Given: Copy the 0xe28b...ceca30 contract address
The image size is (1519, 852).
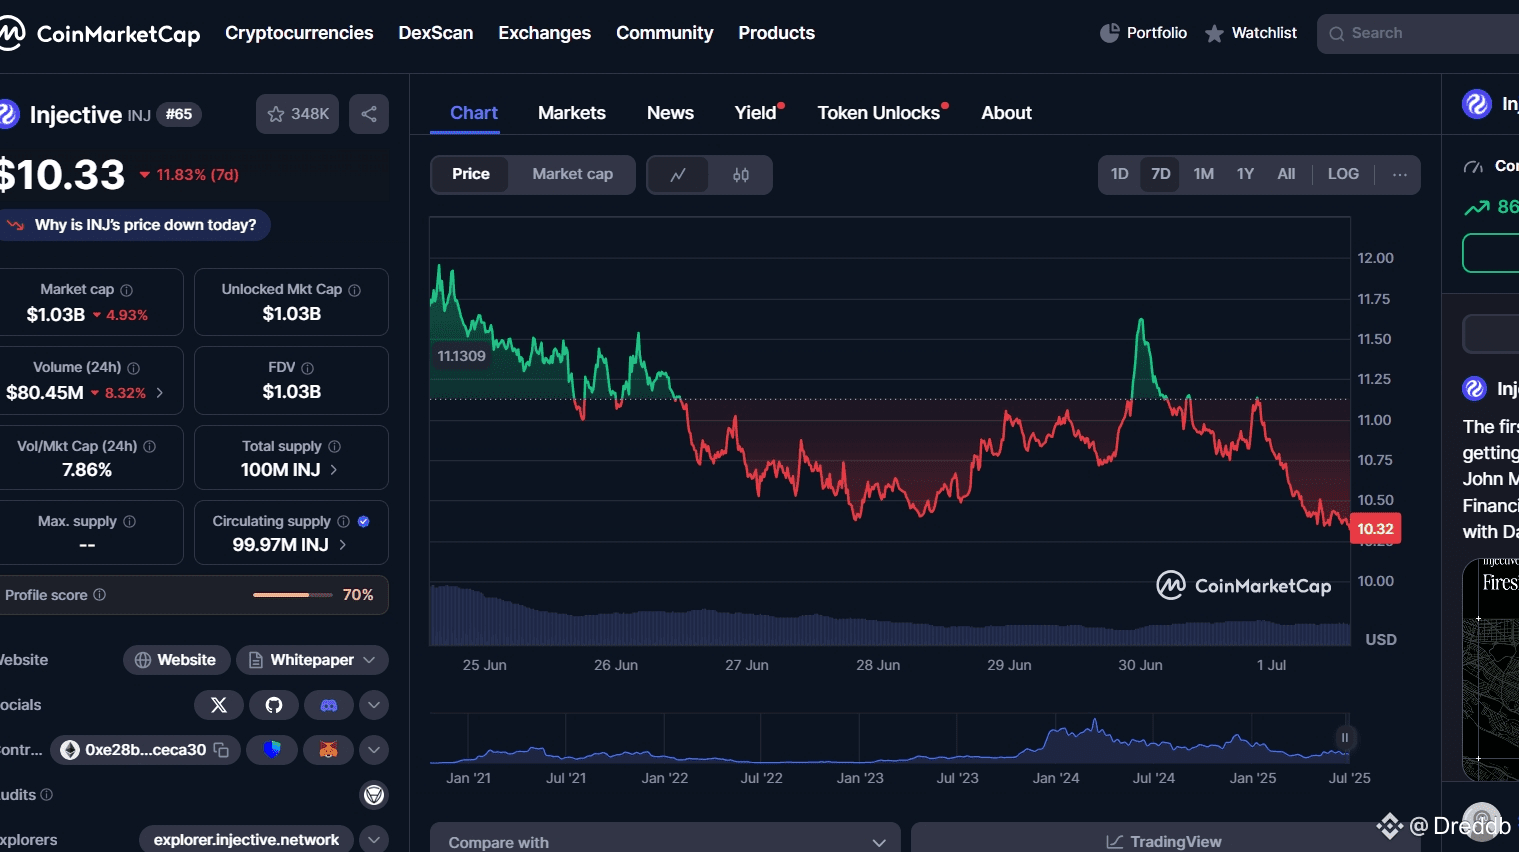Looking at the screenshot, I should click(x=222, y=750).
